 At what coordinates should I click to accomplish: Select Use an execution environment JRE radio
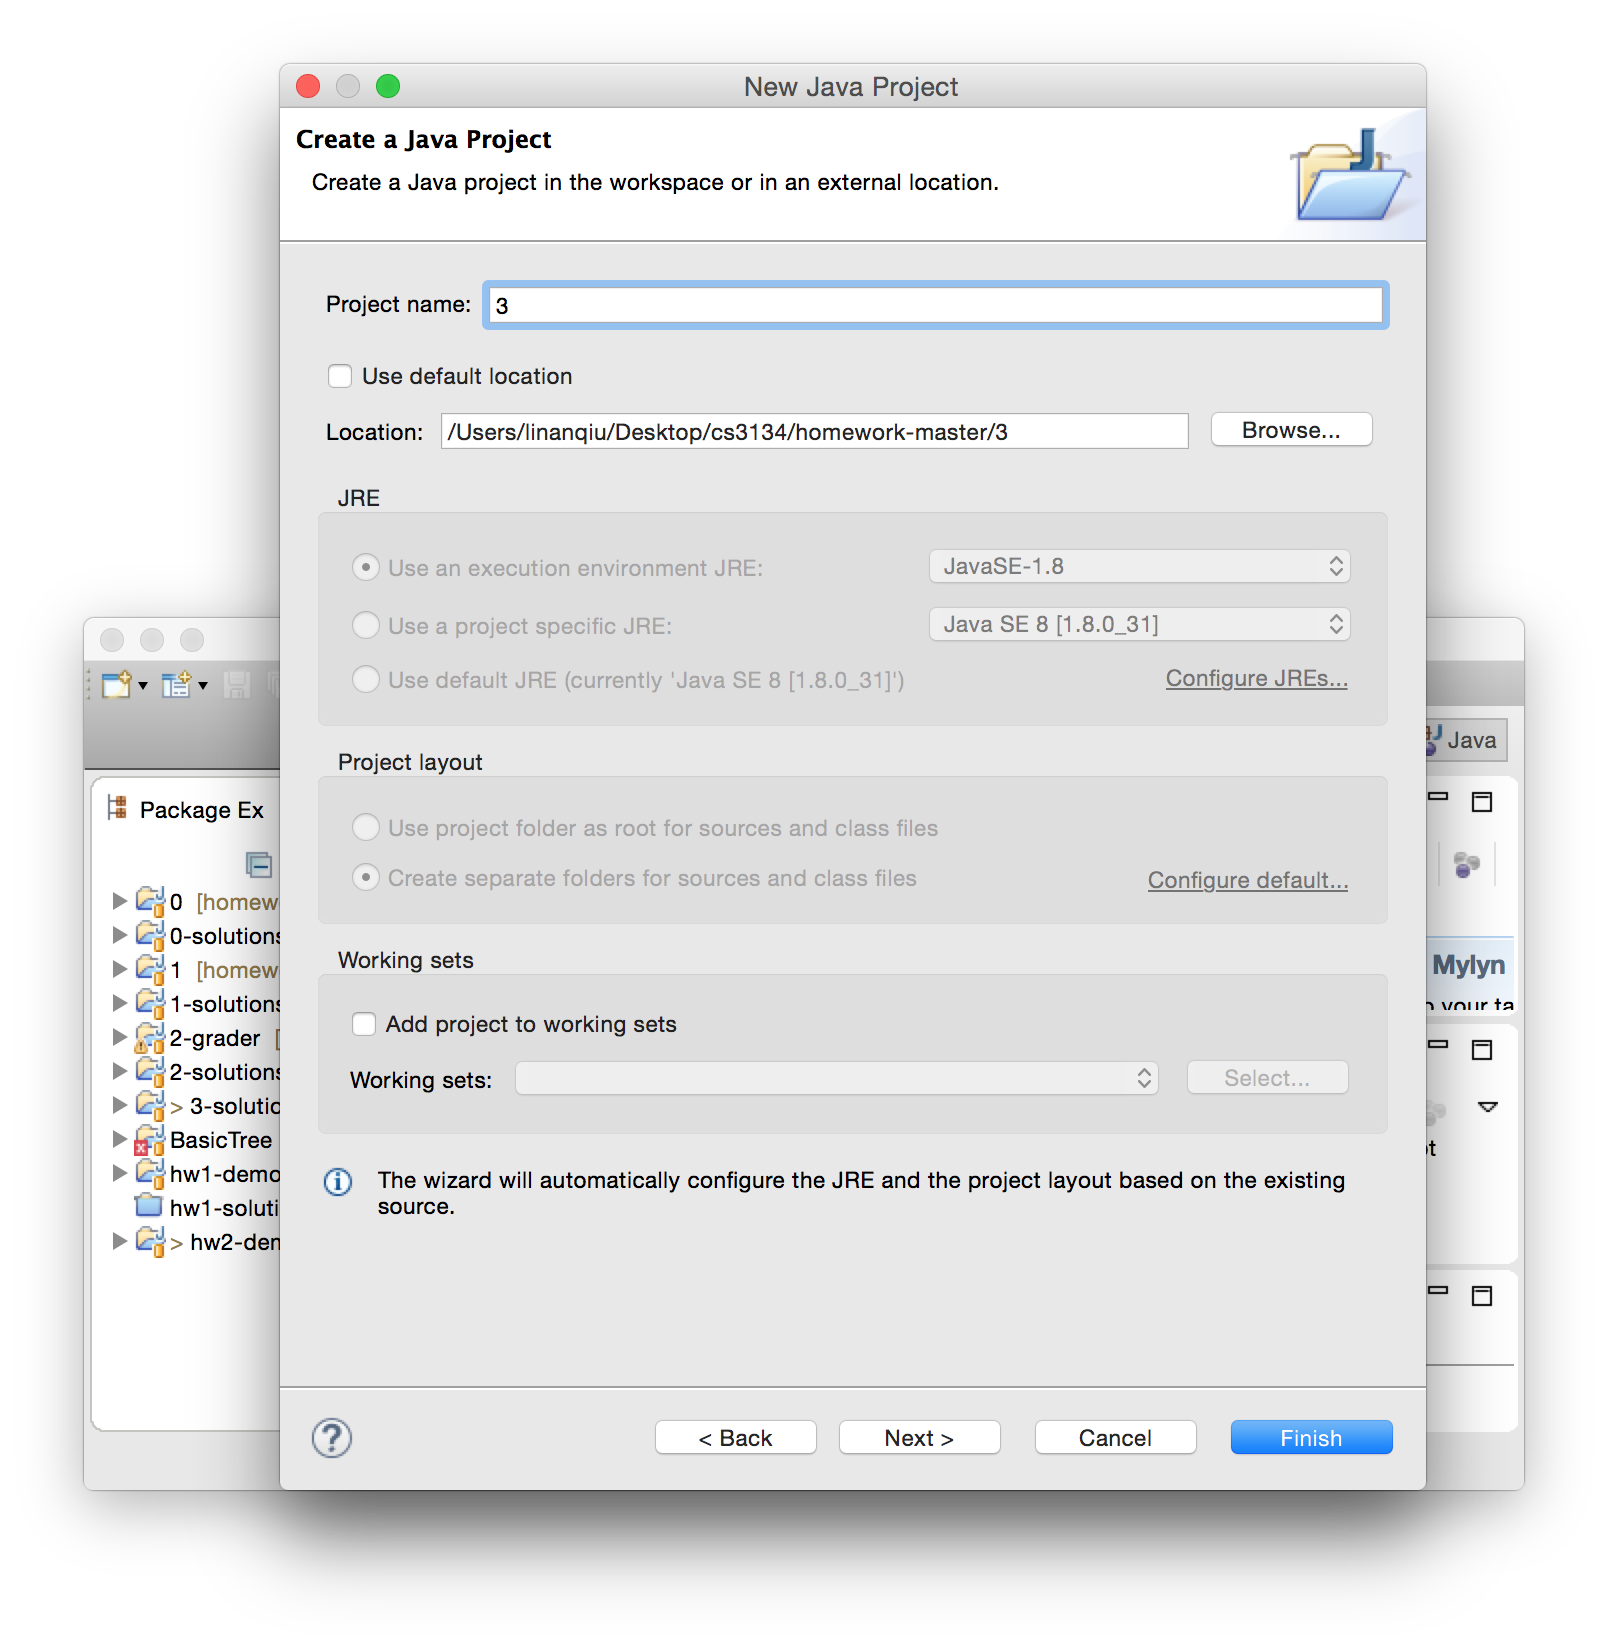coord(366,568)
